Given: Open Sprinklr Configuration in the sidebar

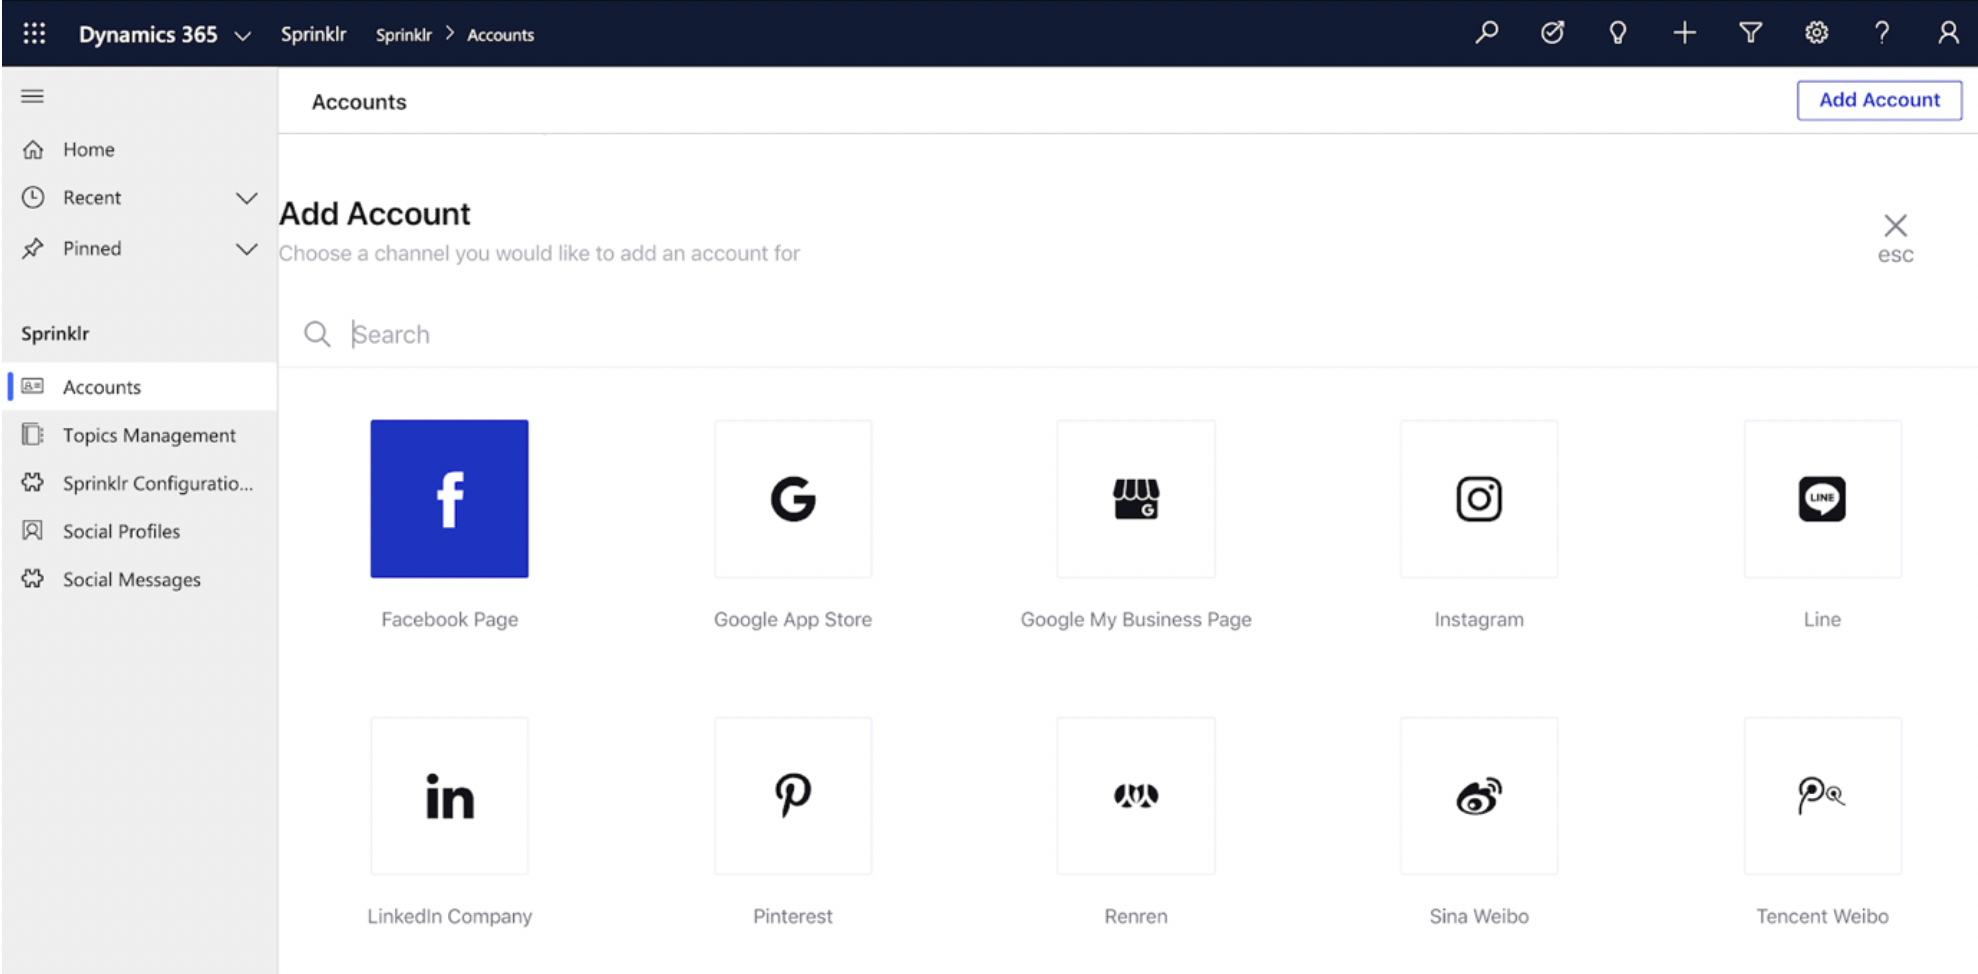Looking at the screenshot, I should [139, 483].
